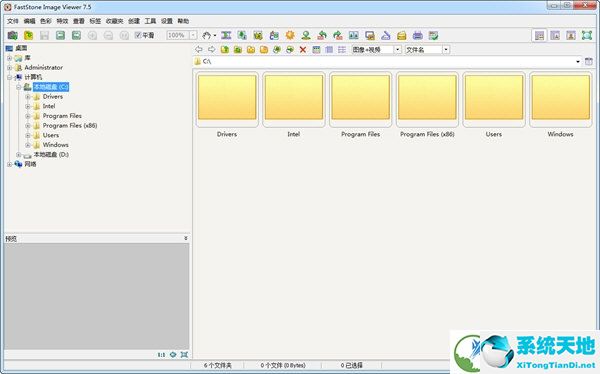The image size is (600, 374).
Task: Click the back arrow in browser toolbar
Action: click(x=199, y=49)
